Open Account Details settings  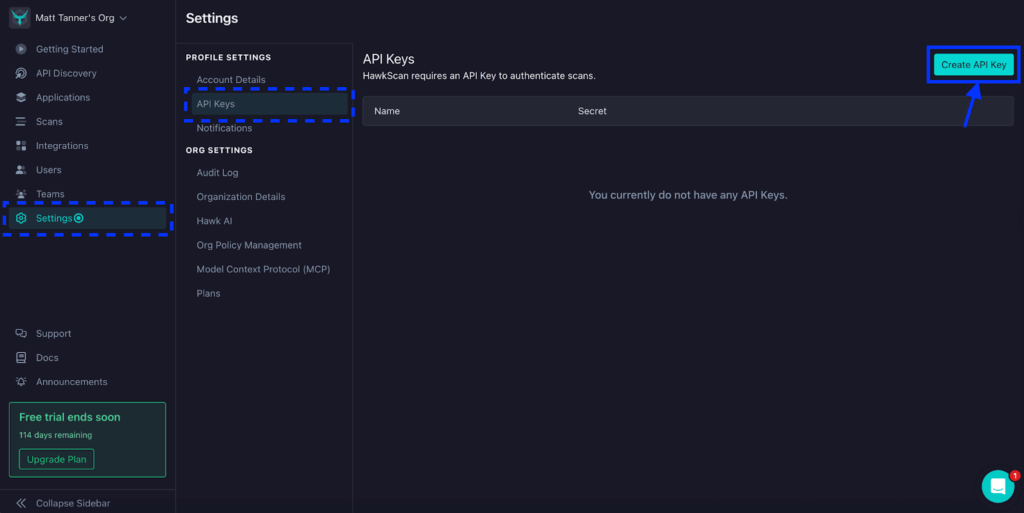pyautogui.click(x=231, y=80)
